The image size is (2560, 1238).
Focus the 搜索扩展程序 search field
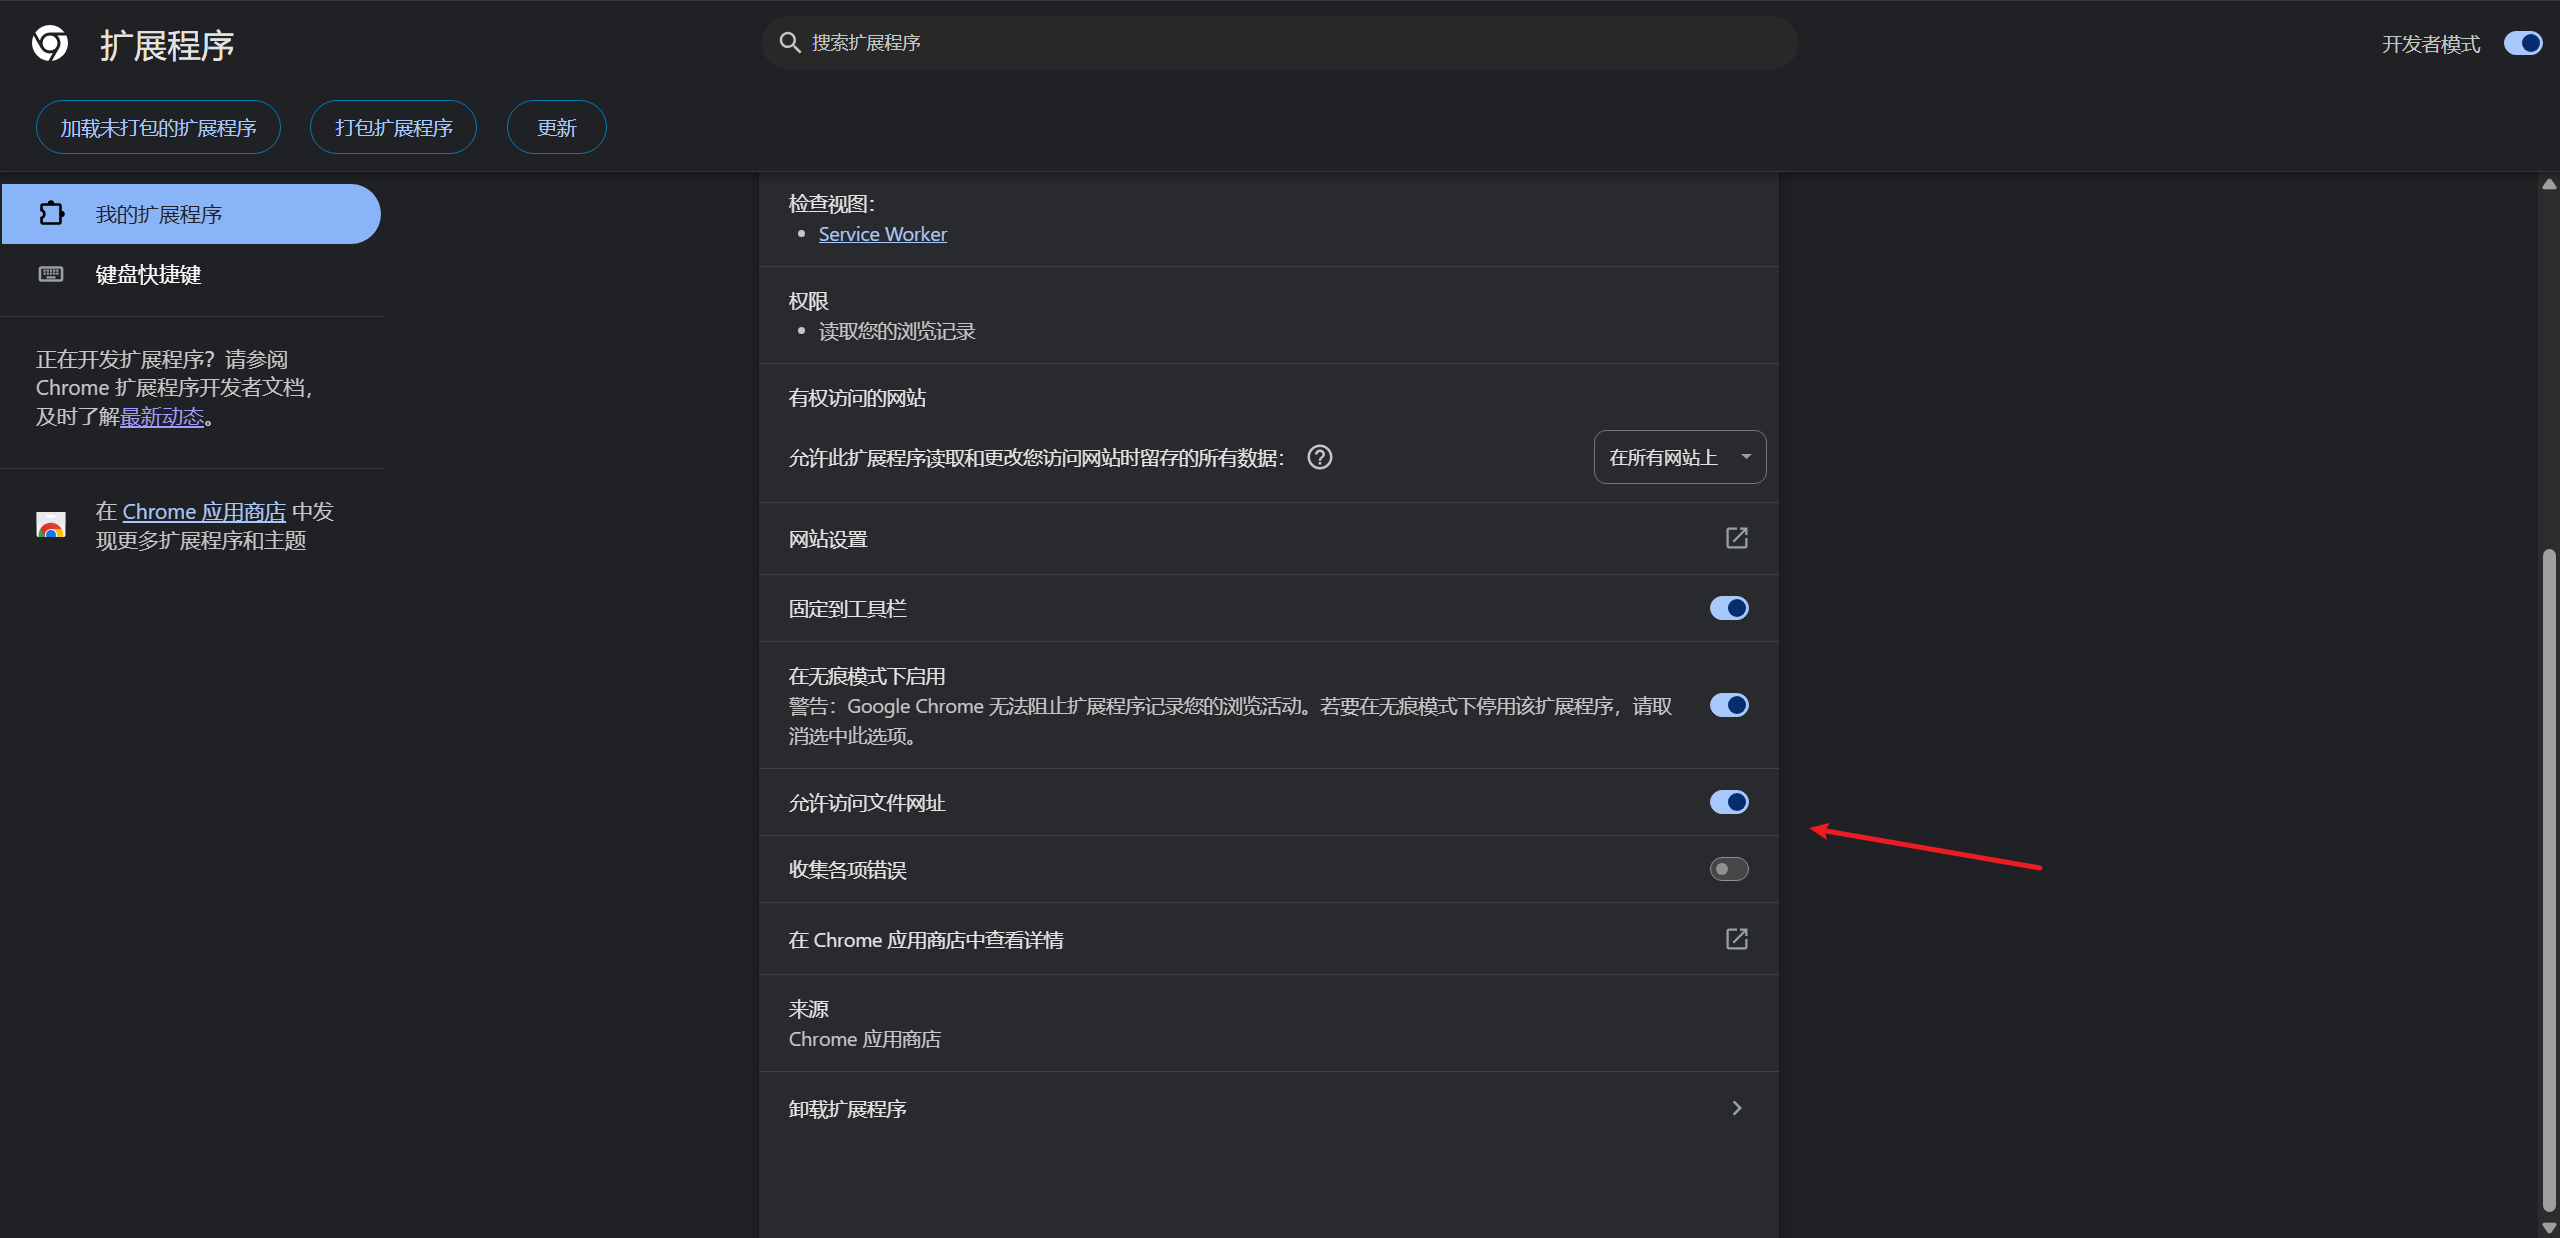[1280, 43]
